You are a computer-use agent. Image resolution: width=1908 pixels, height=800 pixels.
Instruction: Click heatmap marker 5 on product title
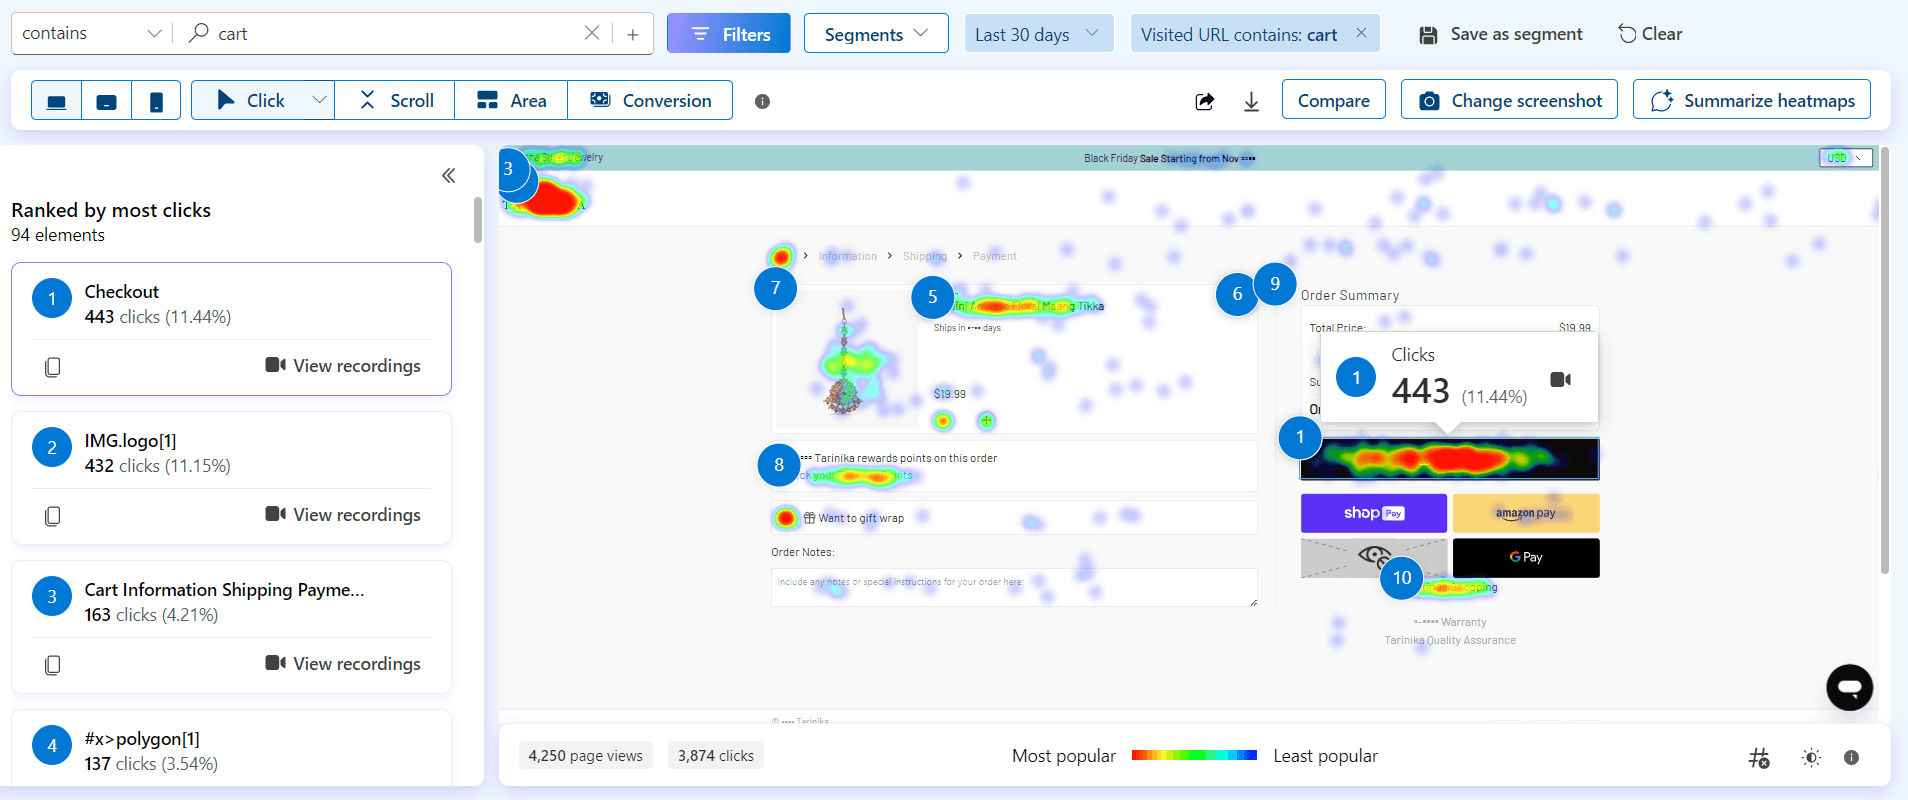tap(932, 297)
